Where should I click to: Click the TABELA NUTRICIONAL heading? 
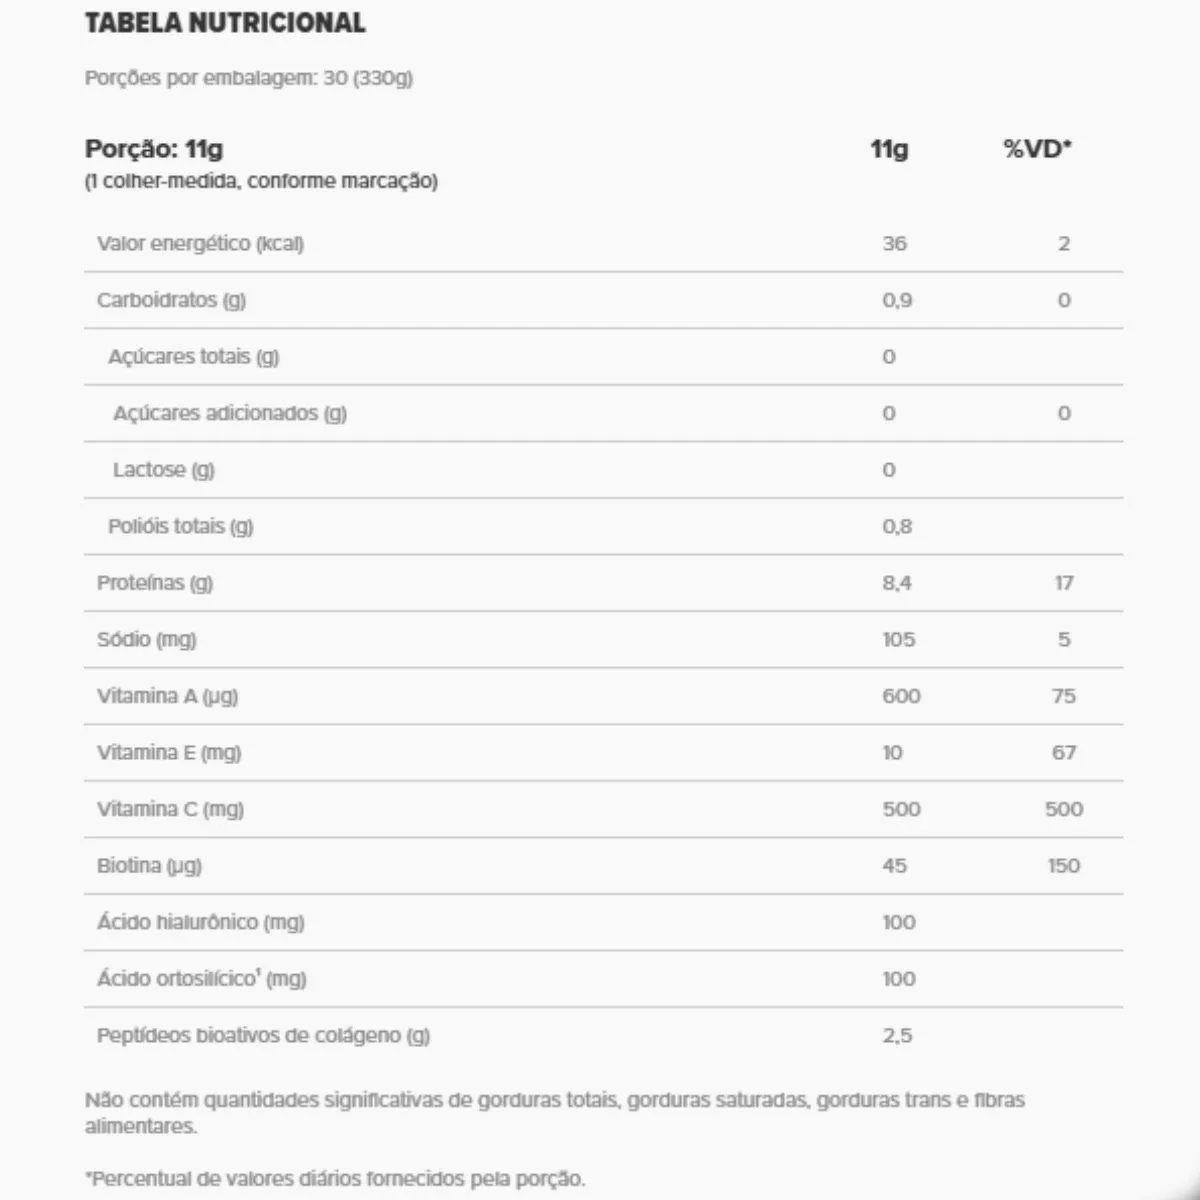(x=225, y=23)
